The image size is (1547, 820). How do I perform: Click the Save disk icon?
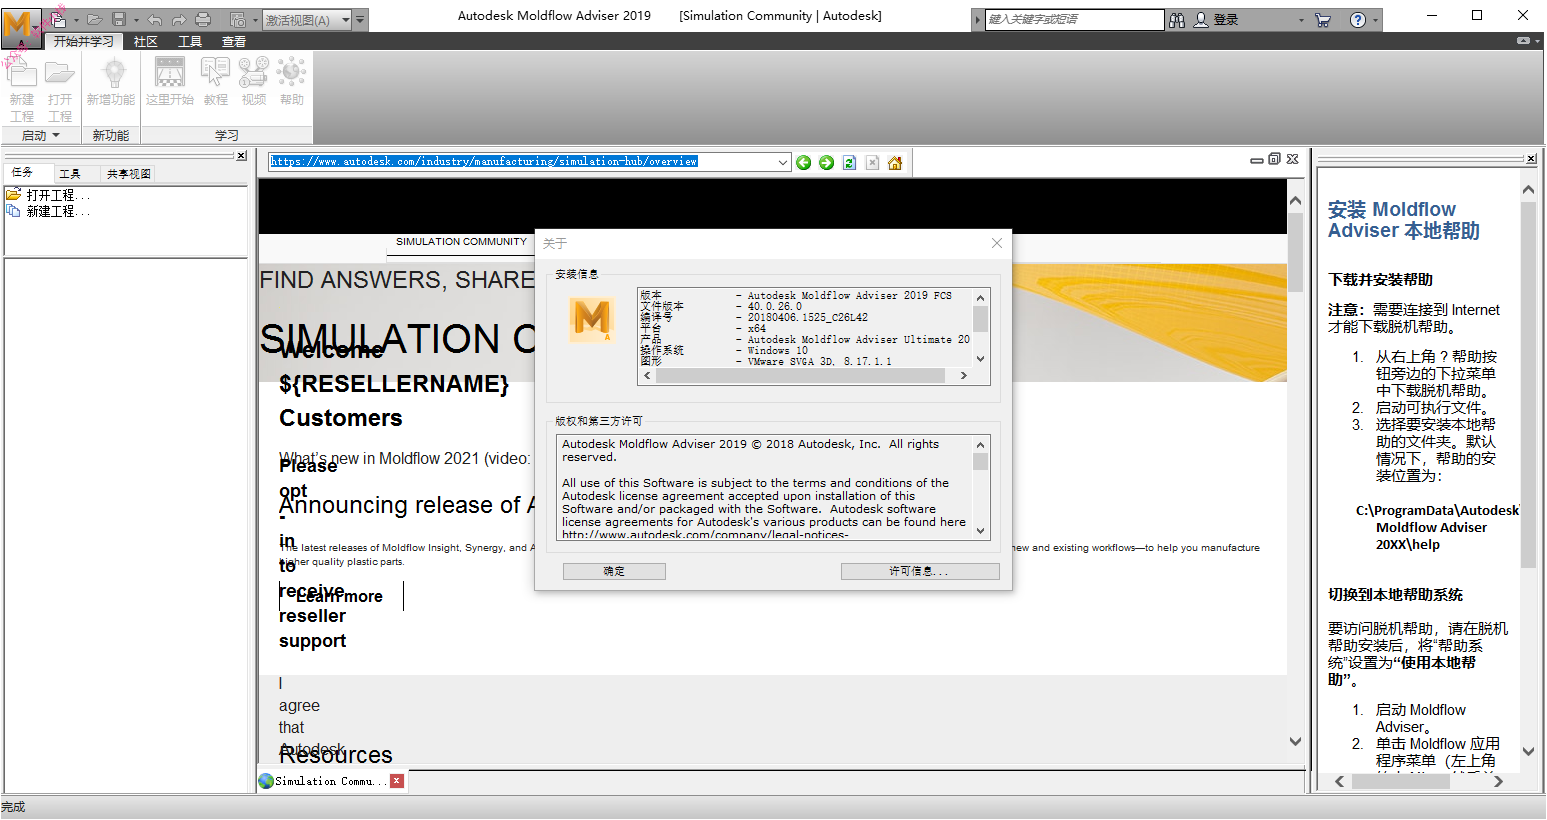pos(119,19)
